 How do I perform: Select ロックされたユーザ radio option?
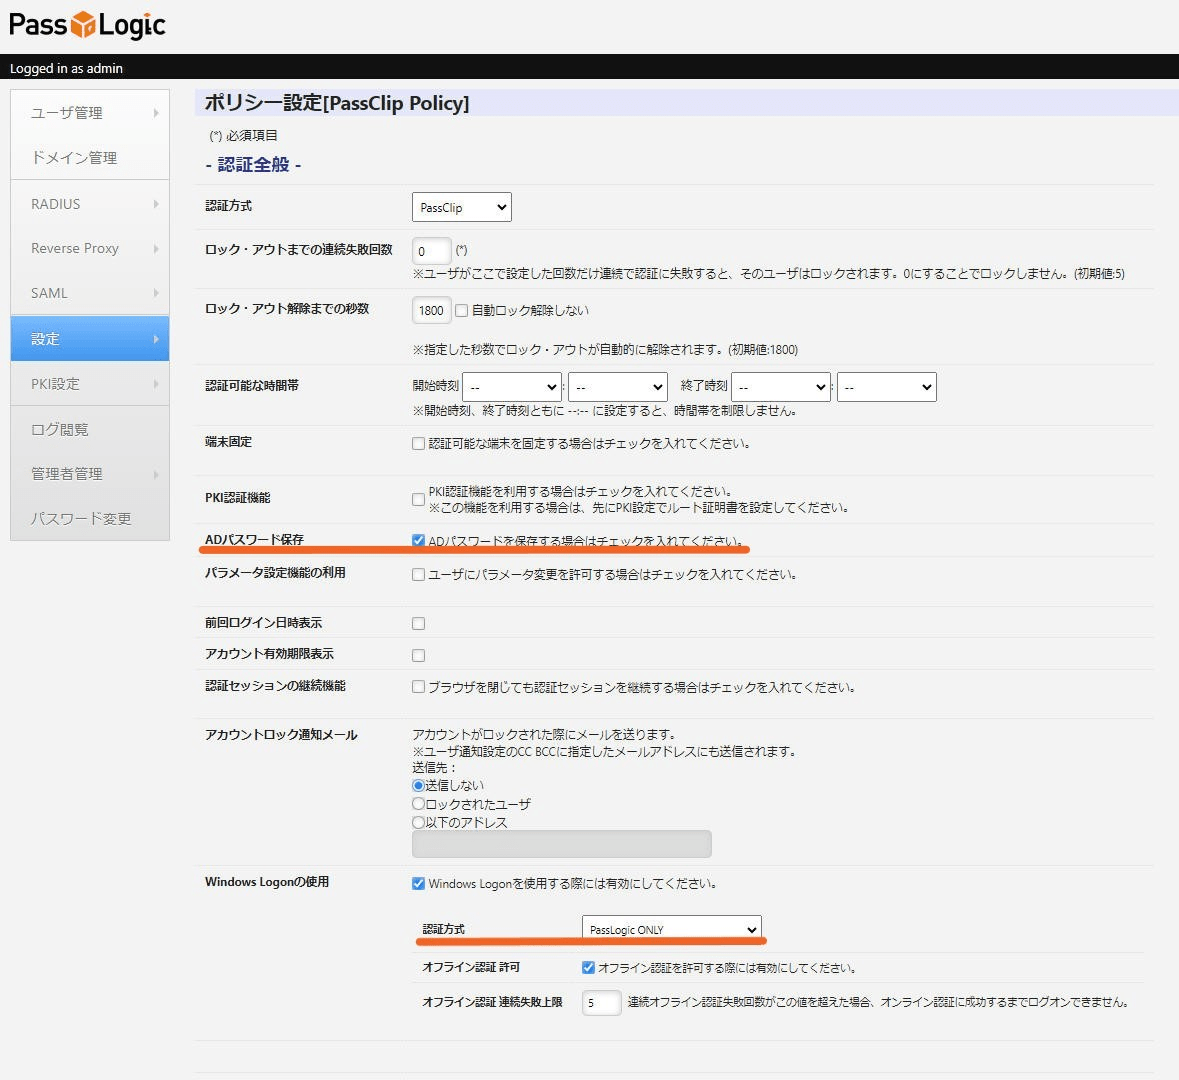tap(419, 804)
